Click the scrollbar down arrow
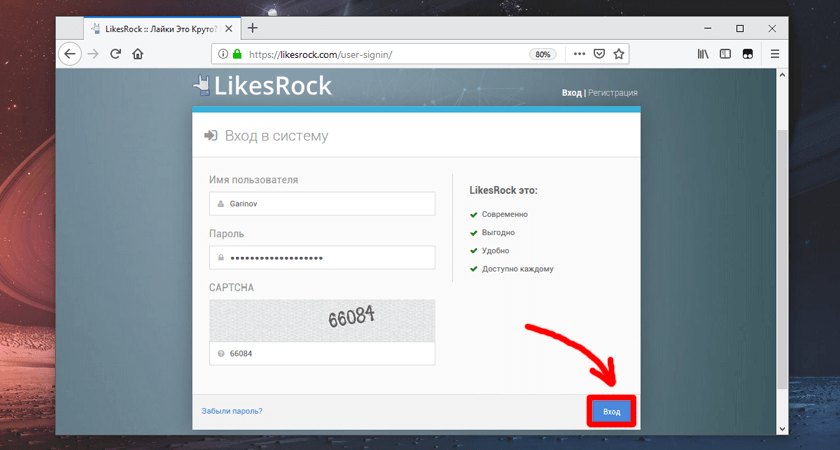Image resolution: width=840 pixels, height=450 pixels. point(782,429)
